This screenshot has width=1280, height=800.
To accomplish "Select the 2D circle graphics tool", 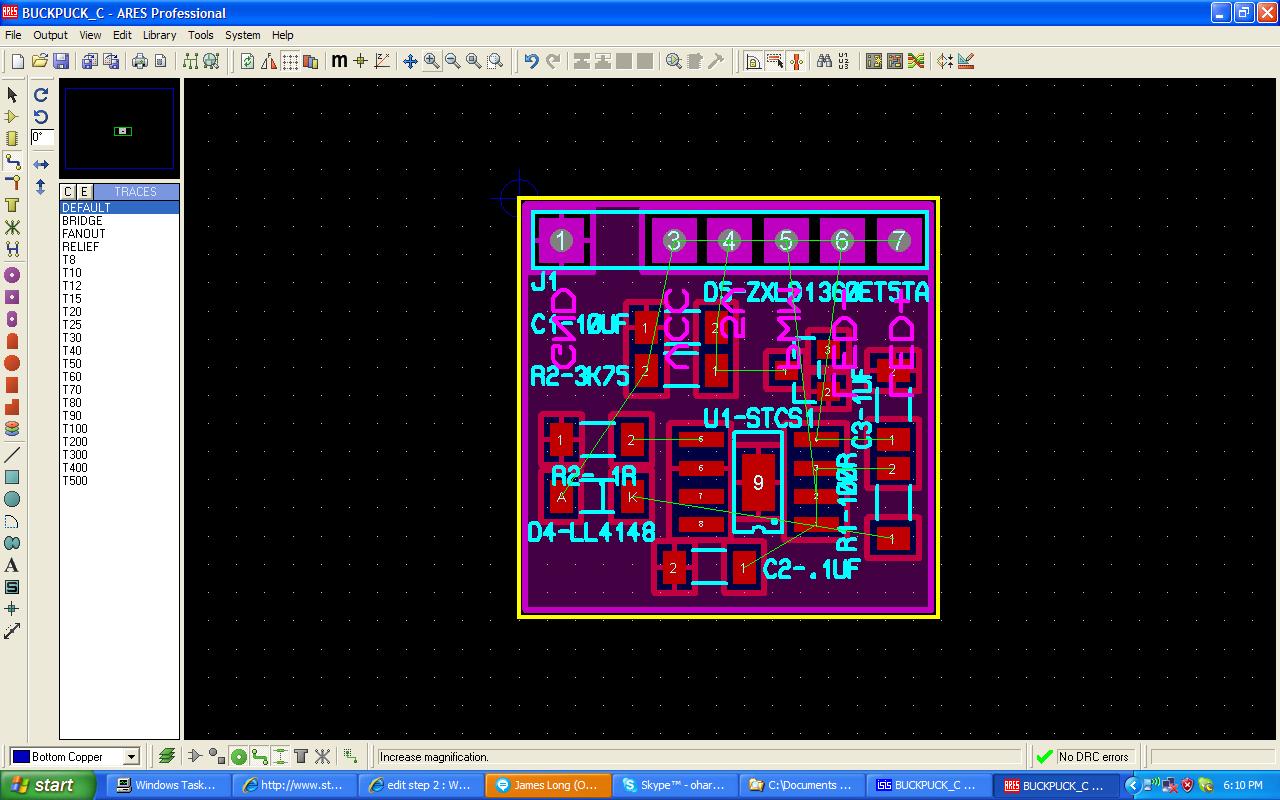I will [12, 499].
